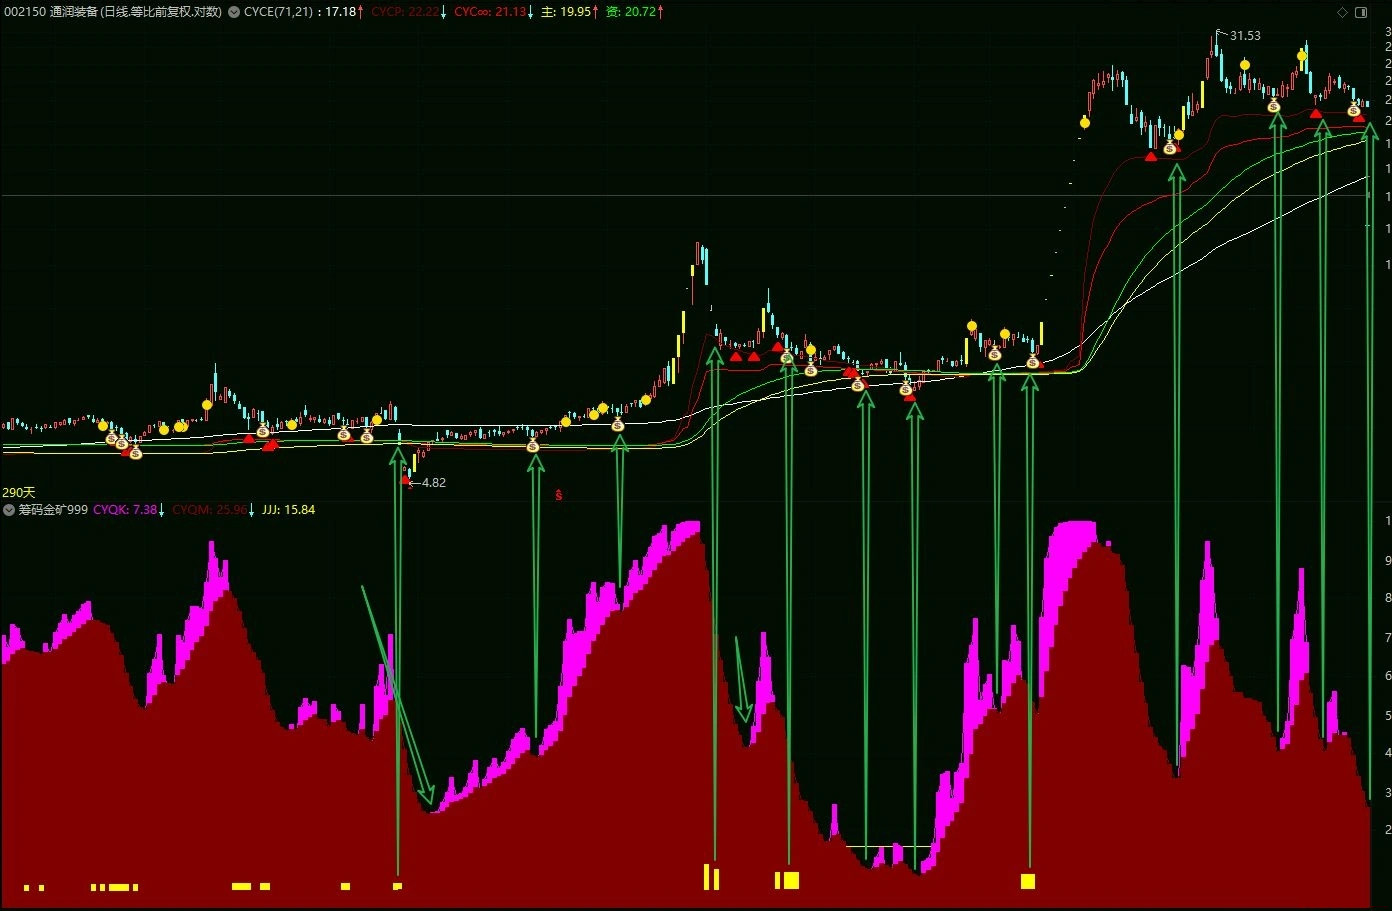Screen dimensions: 1392x911
Task: Click the CYC∞: 21.13 value
Action: tap(492, 12)
